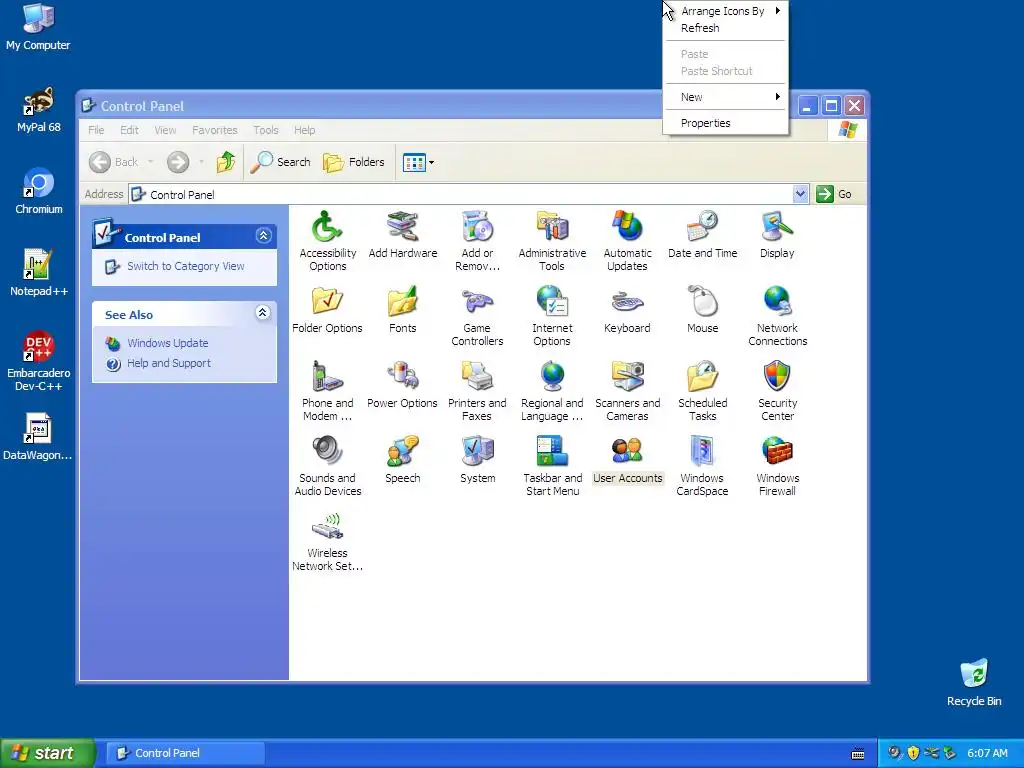
Task: Select Automatic Updates icon
Action: 627,240
